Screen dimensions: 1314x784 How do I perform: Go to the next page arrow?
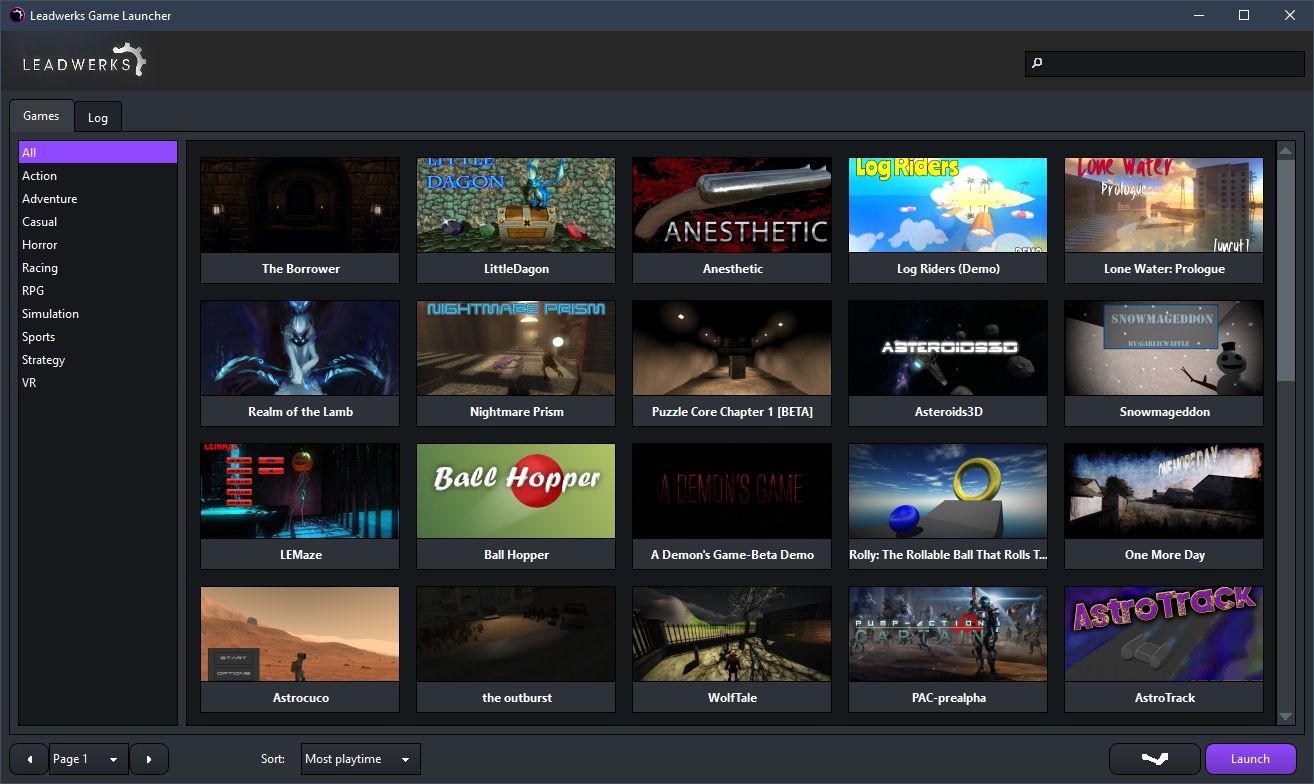click(149, 759)
